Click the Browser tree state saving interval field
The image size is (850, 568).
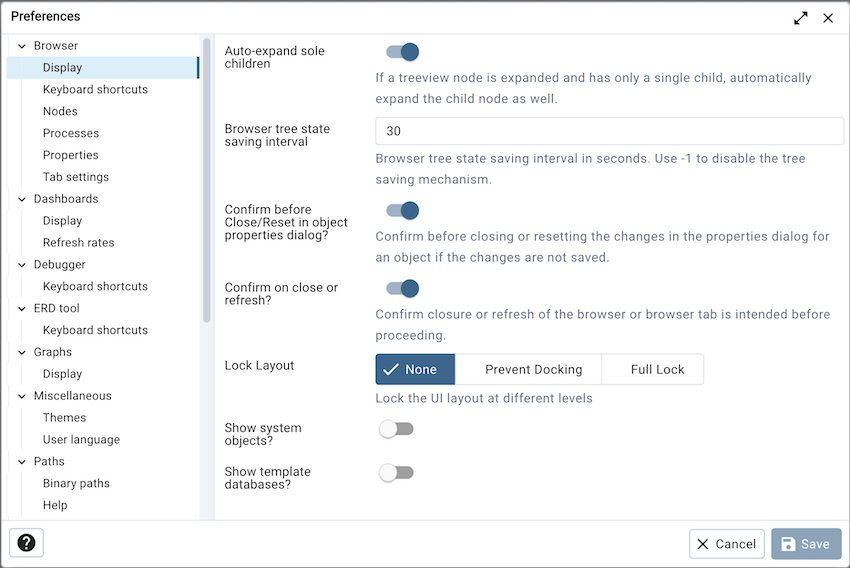tap(609, 132)
